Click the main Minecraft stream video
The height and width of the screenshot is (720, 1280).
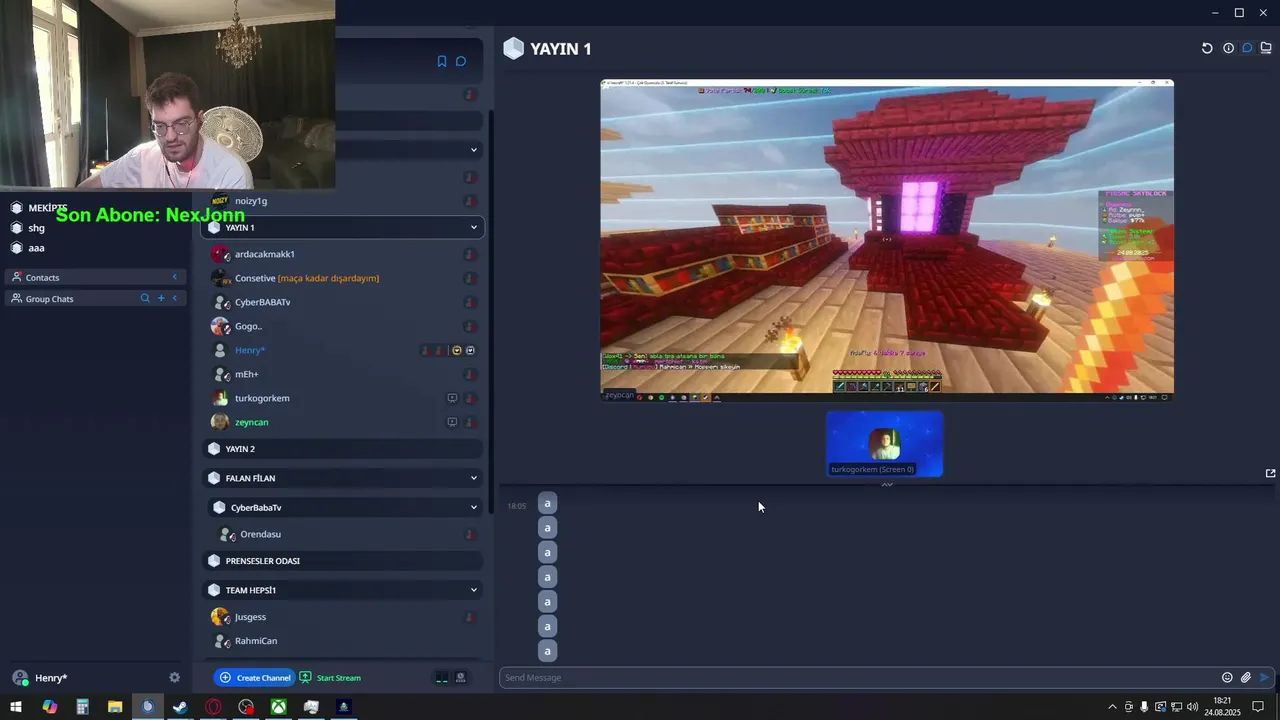[887, 240]
